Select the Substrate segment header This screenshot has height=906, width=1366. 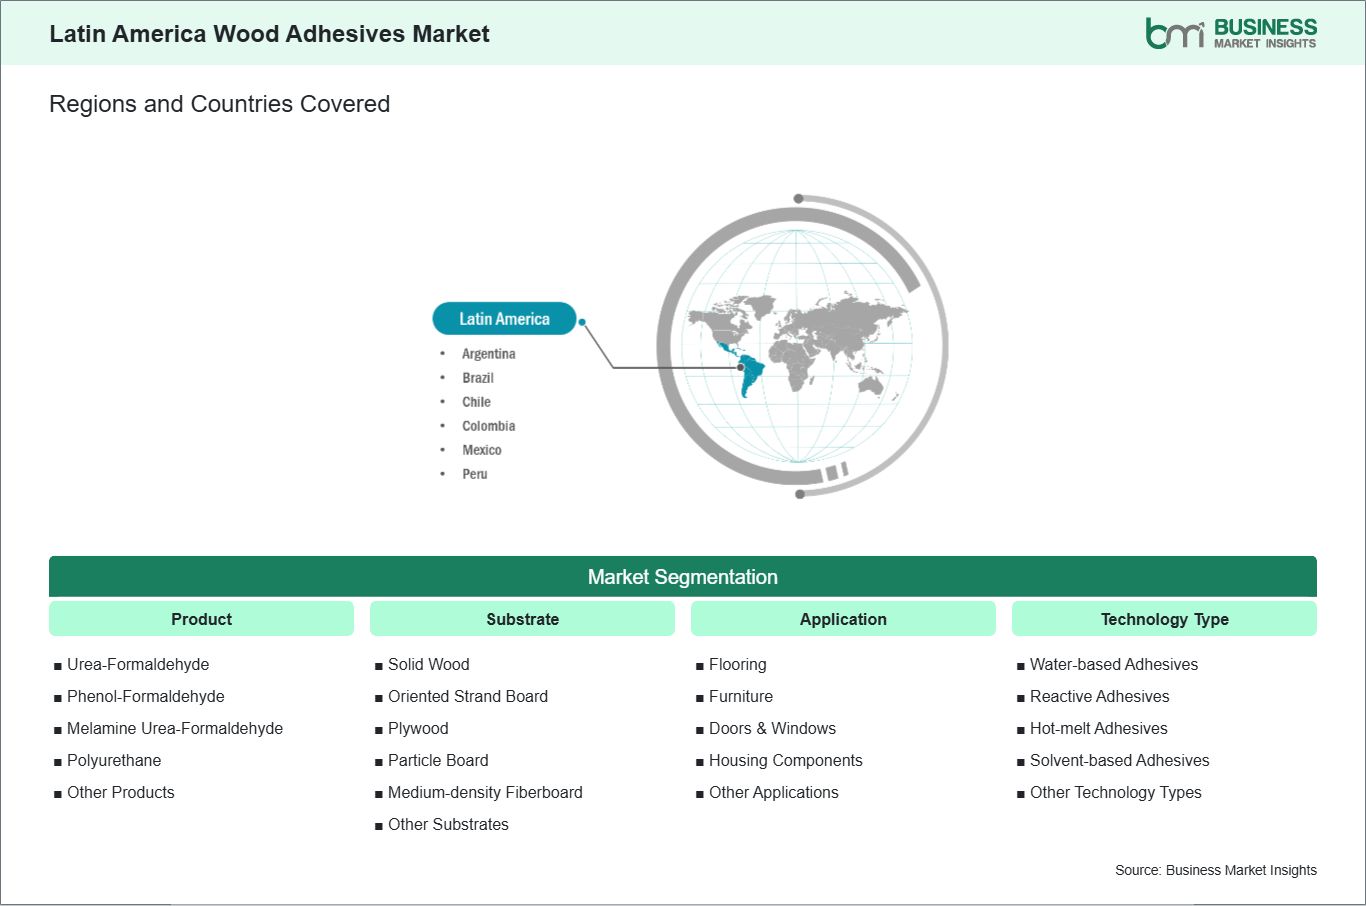coord(522,619)
